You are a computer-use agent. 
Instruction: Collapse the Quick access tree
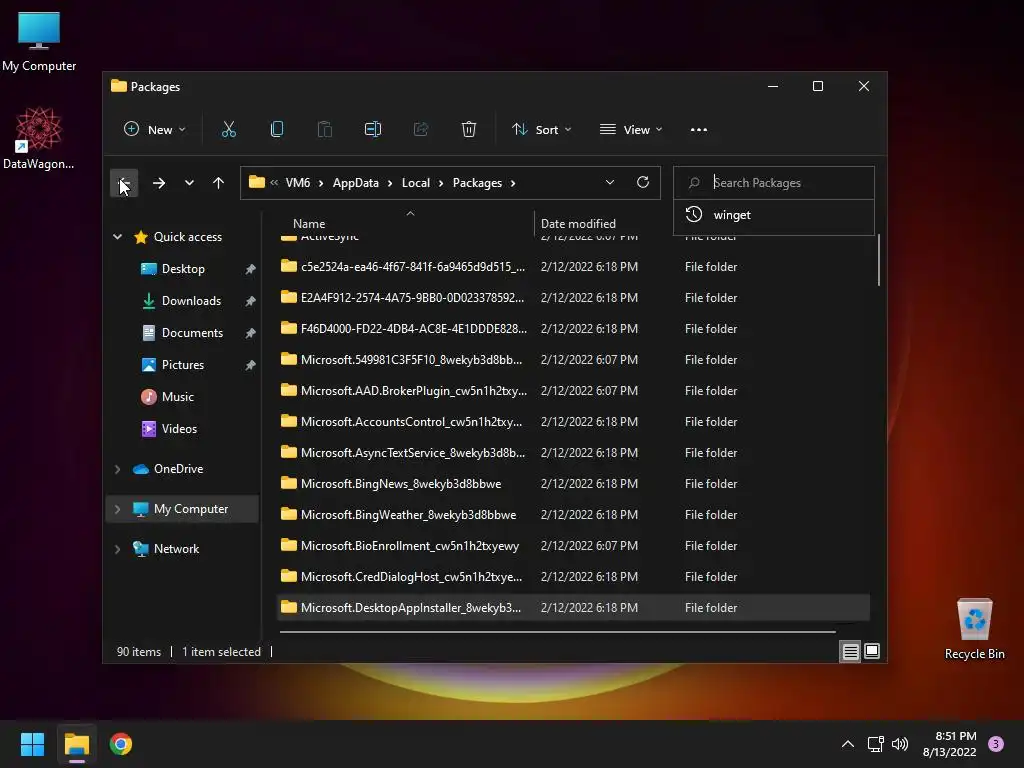[x=118, y=236]
